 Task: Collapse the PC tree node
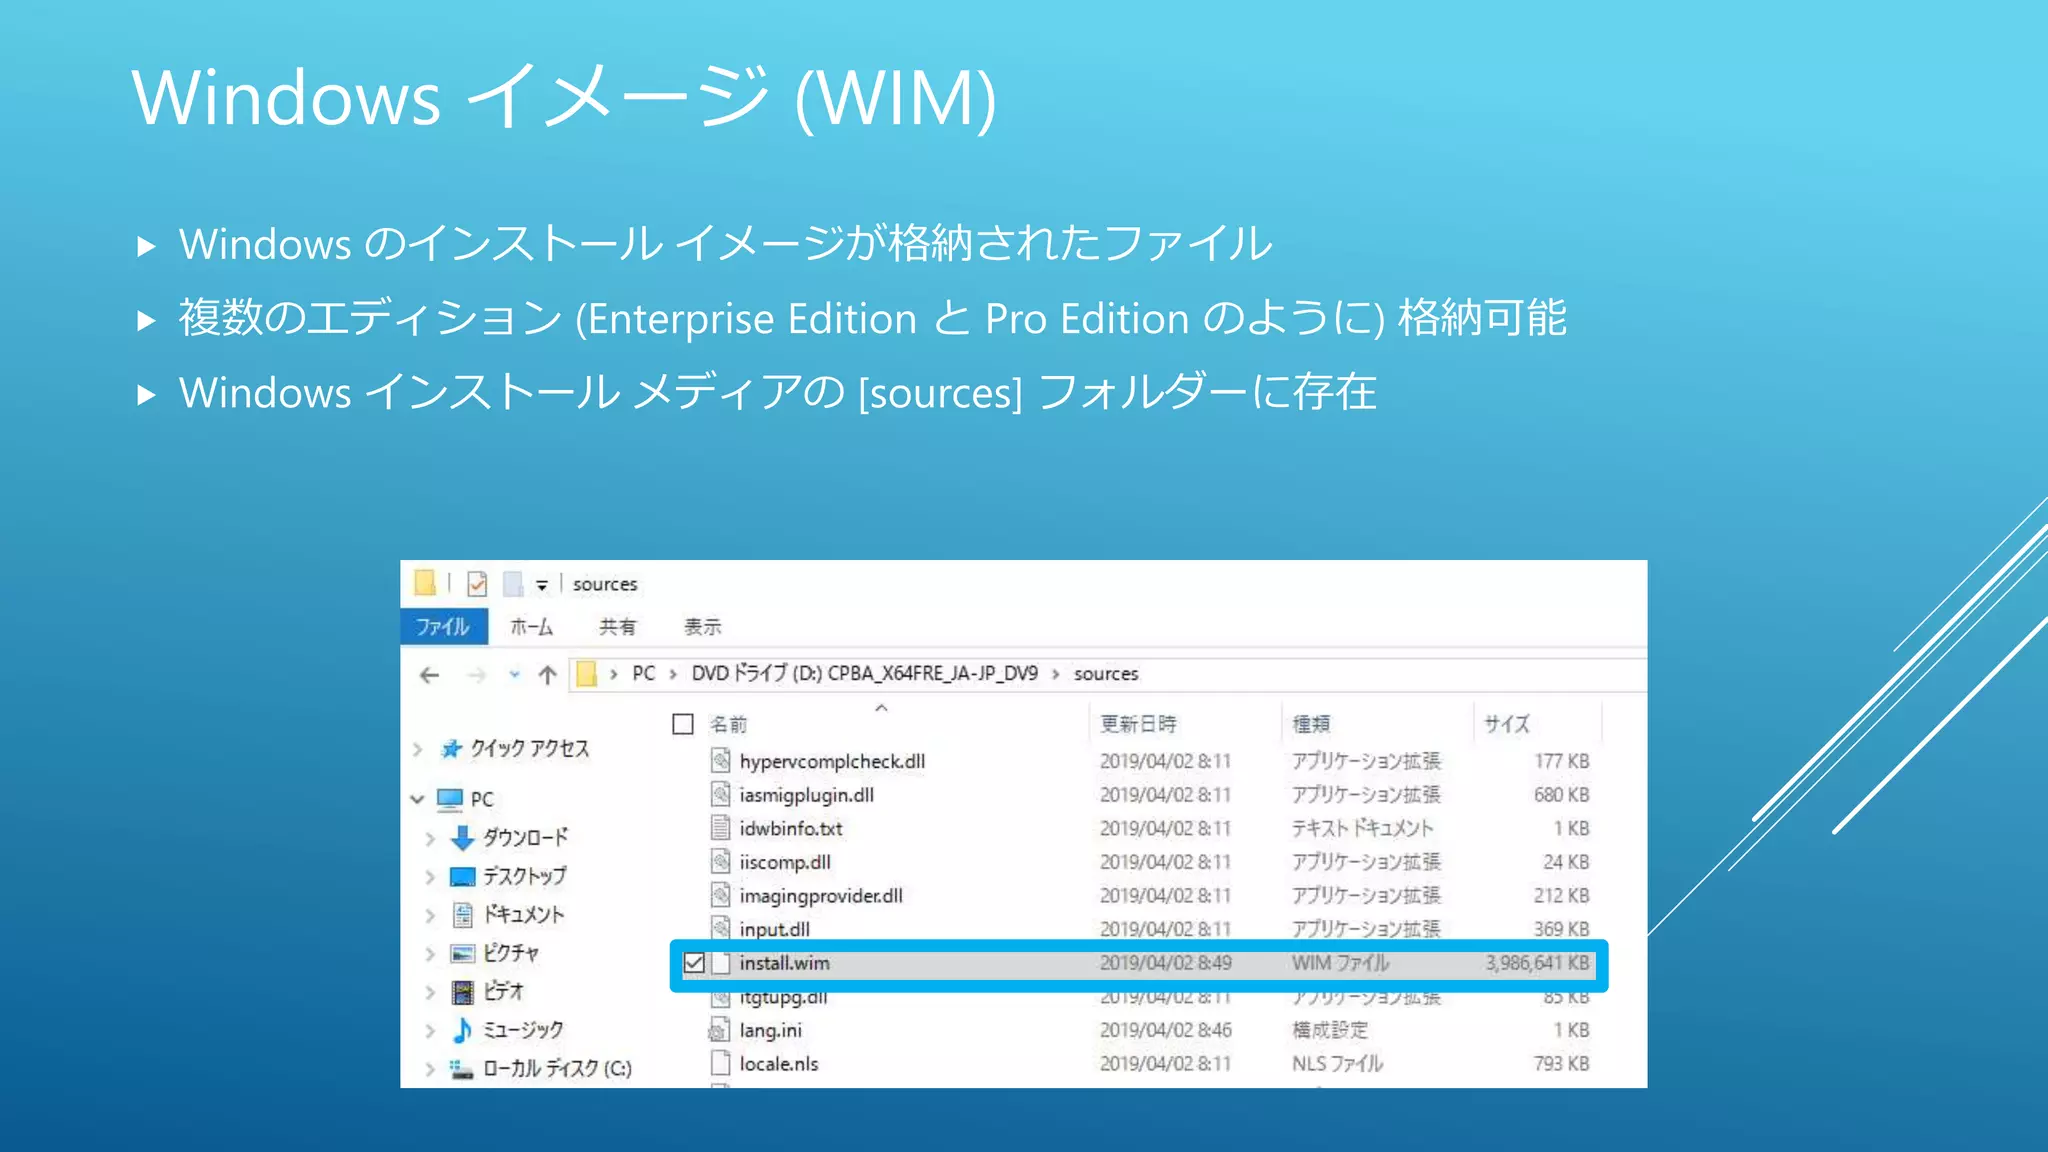pyautogui.click(x=418, y=799)
